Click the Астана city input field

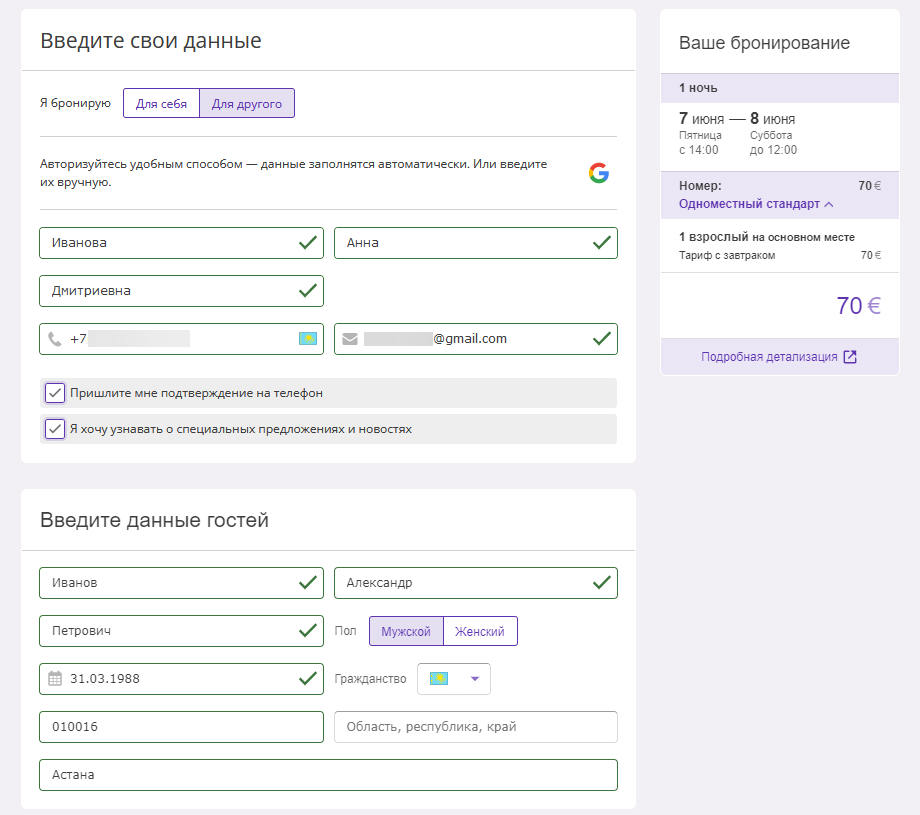click(329, 775)
